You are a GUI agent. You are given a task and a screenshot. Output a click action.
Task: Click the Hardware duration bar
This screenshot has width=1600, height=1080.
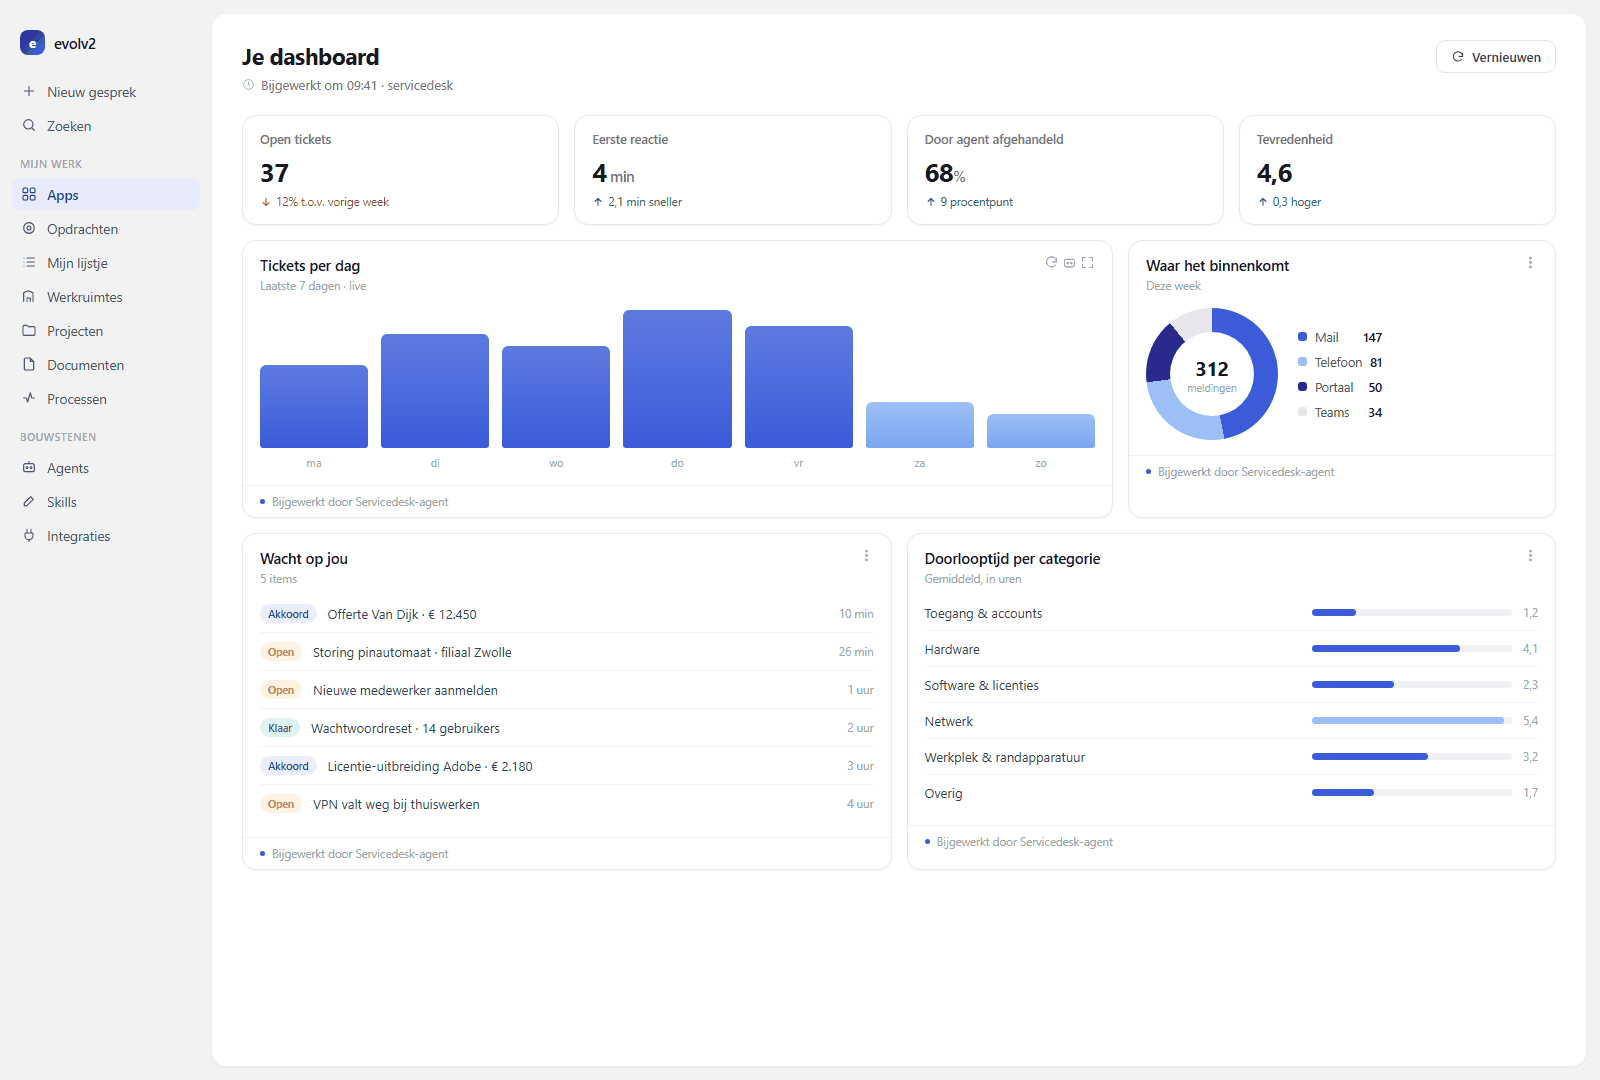(1412, 649)
